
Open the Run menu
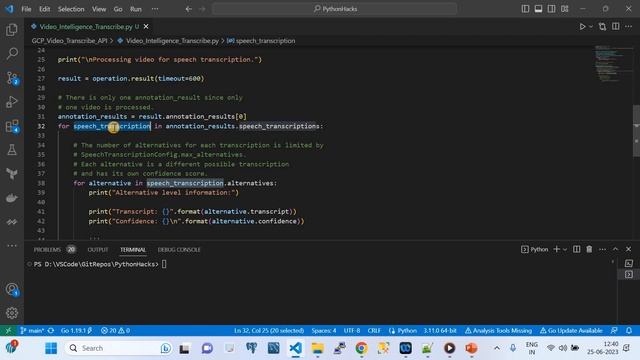coord(136,9)
